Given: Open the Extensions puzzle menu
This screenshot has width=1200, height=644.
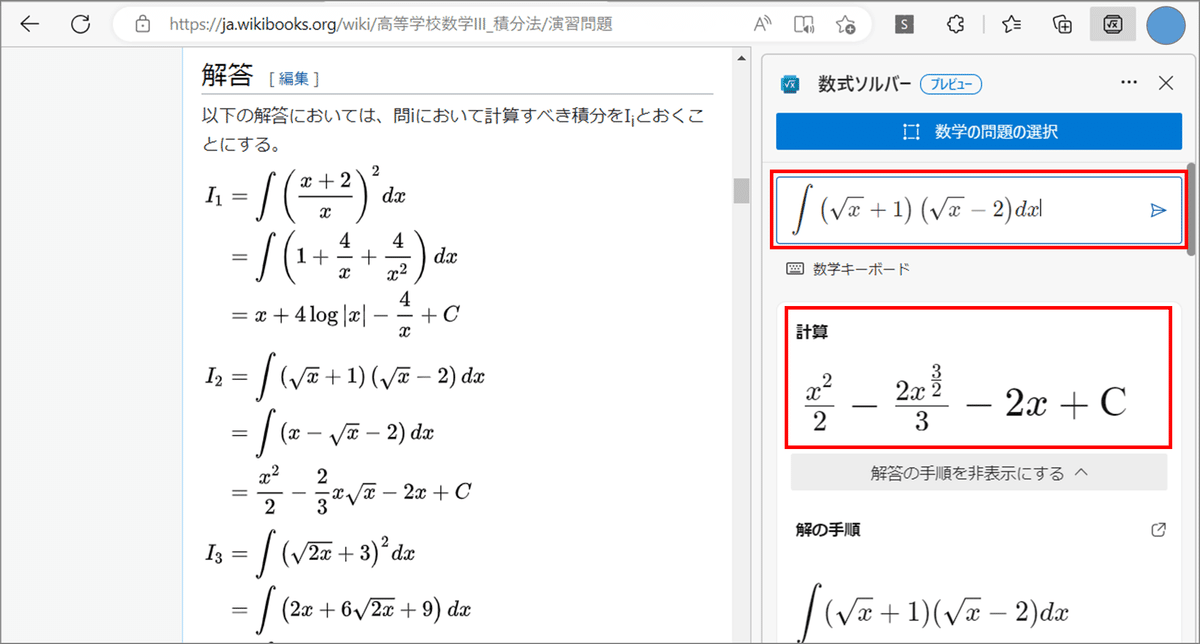Looking at the screenshot, I should coord(955,25).
